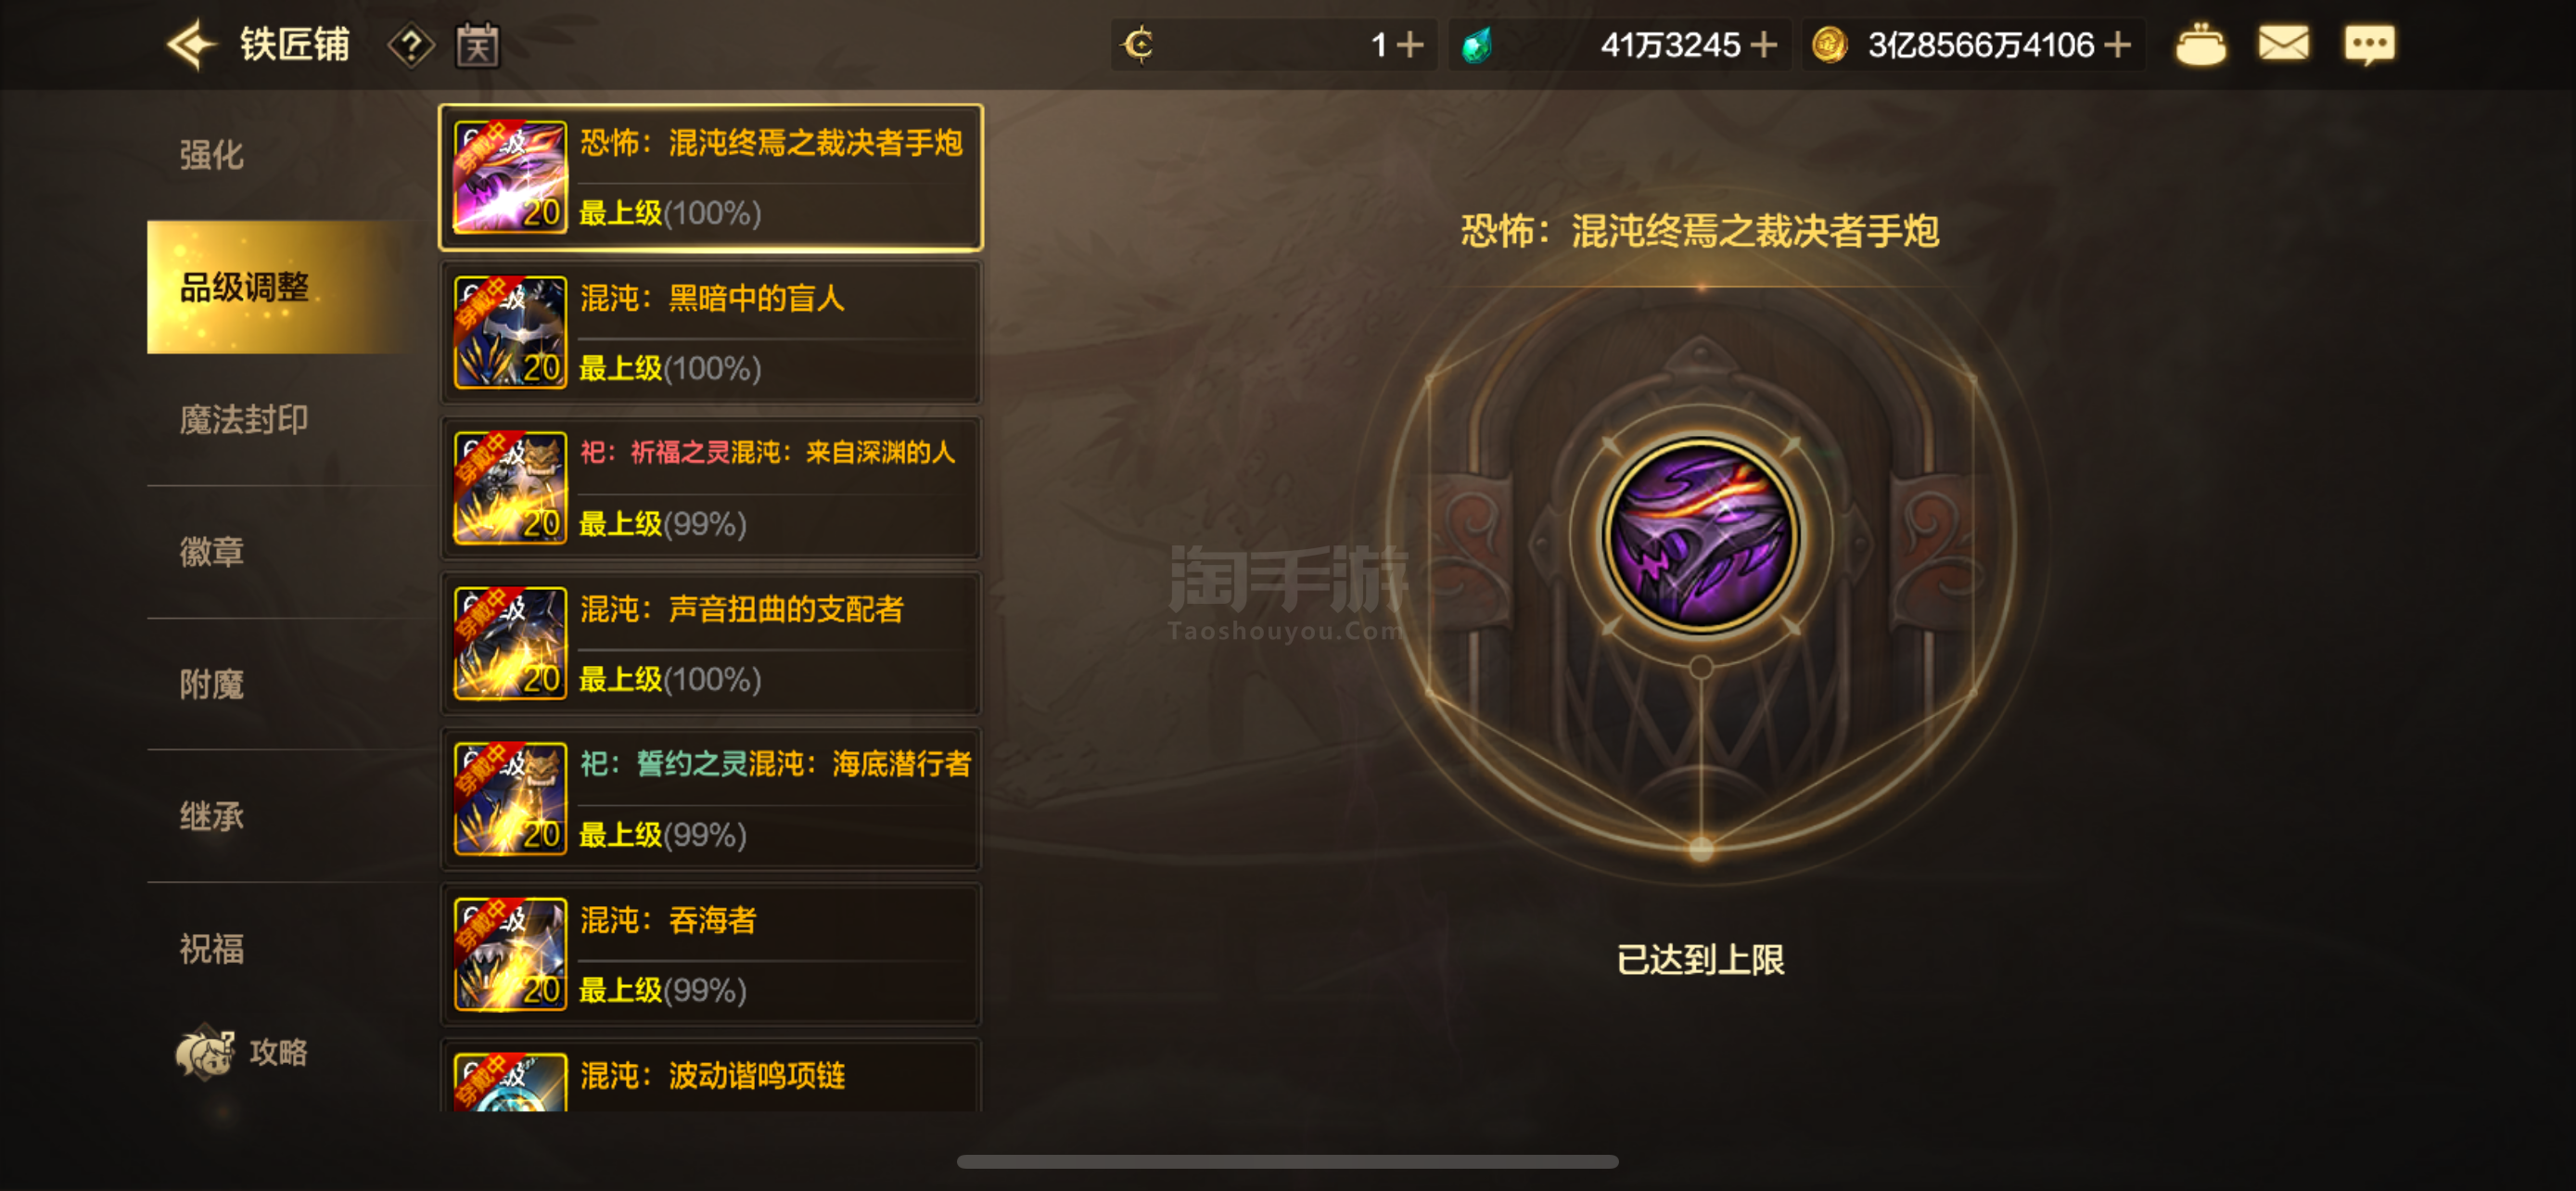Choose the 混沌：吞海者 item
This screenshot has width=2576, height=1191.
pos(711,955)
